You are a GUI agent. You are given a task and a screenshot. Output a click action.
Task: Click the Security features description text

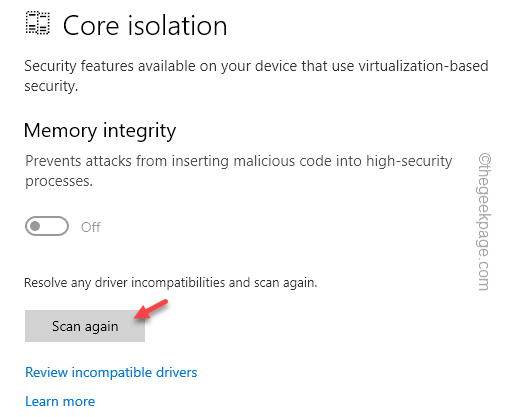click(x=256, y=76)
